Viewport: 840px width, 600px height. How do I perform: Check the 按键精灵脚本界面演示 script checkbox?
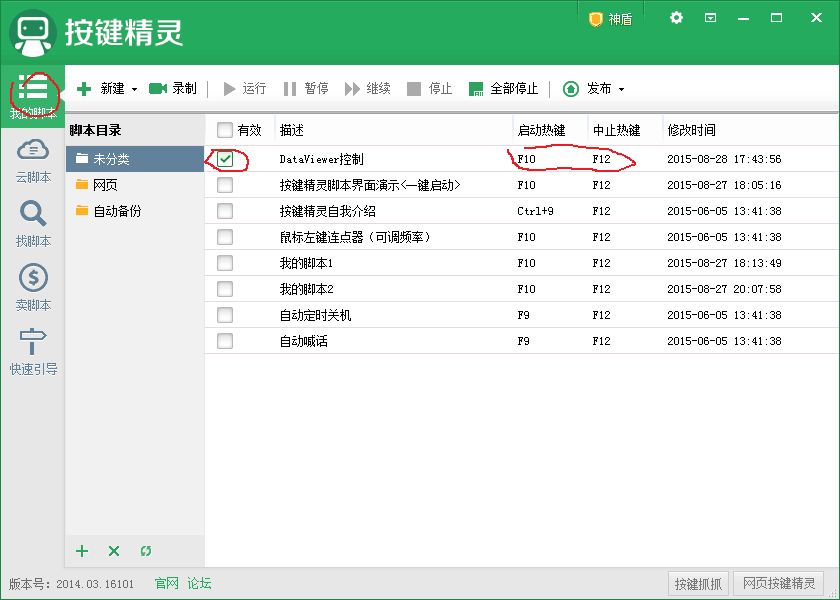pyautogui.click(x=225, y=185)
